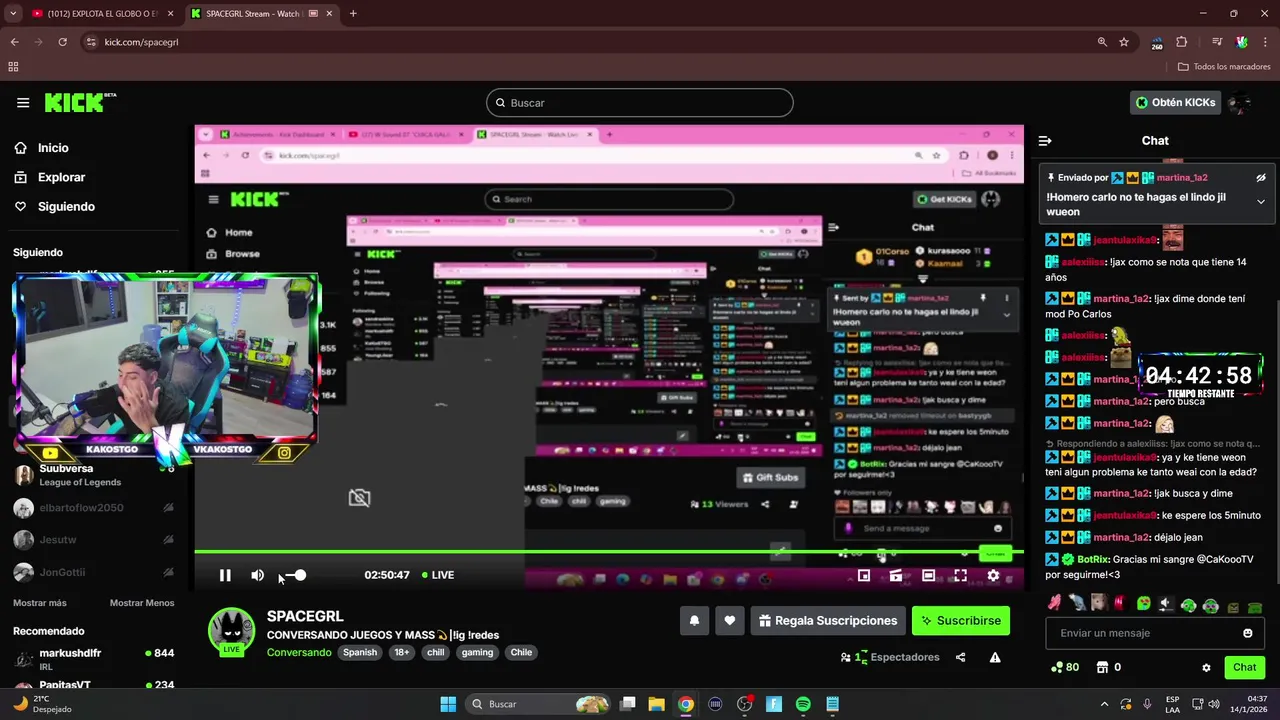Select the chill tag
This screenshot has height=720, width=1280.
[435, 652]
